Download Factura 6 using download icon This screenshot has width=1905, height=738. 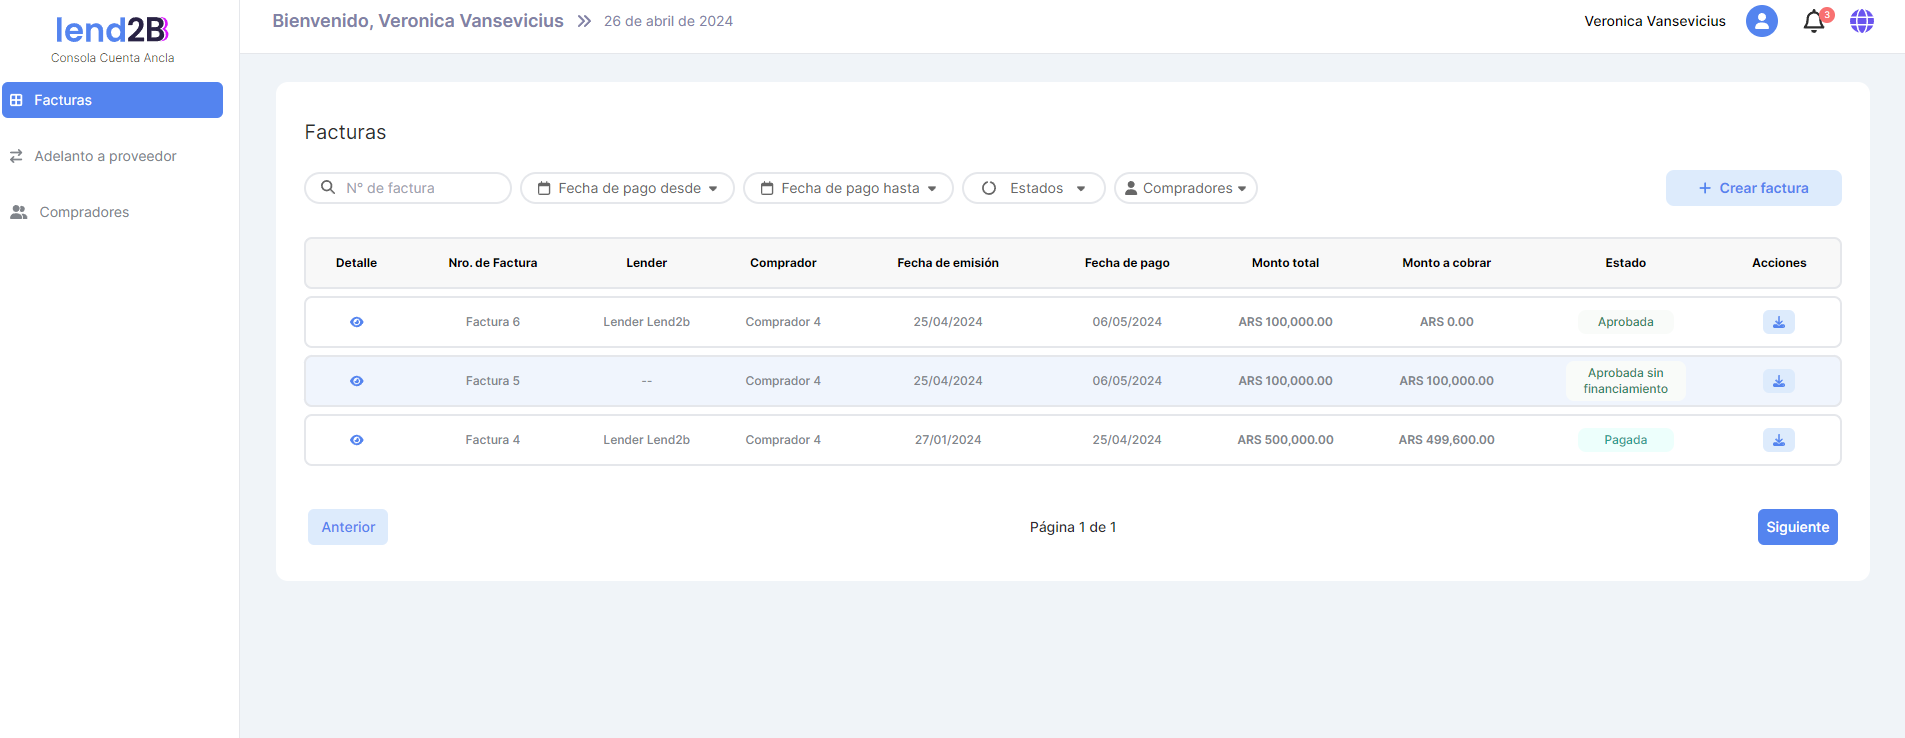(1778, 322)
